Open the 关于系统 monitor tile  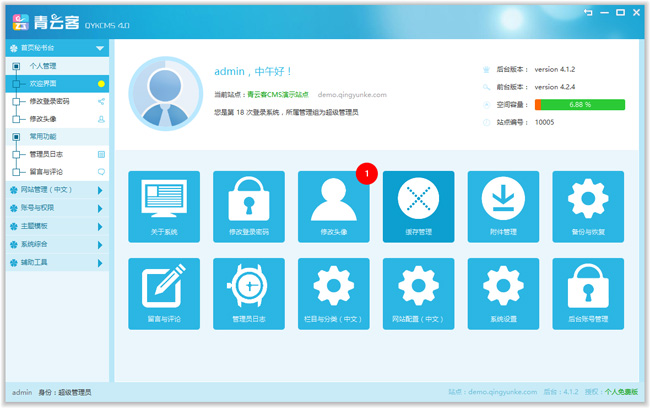click(x=164, y=206)
